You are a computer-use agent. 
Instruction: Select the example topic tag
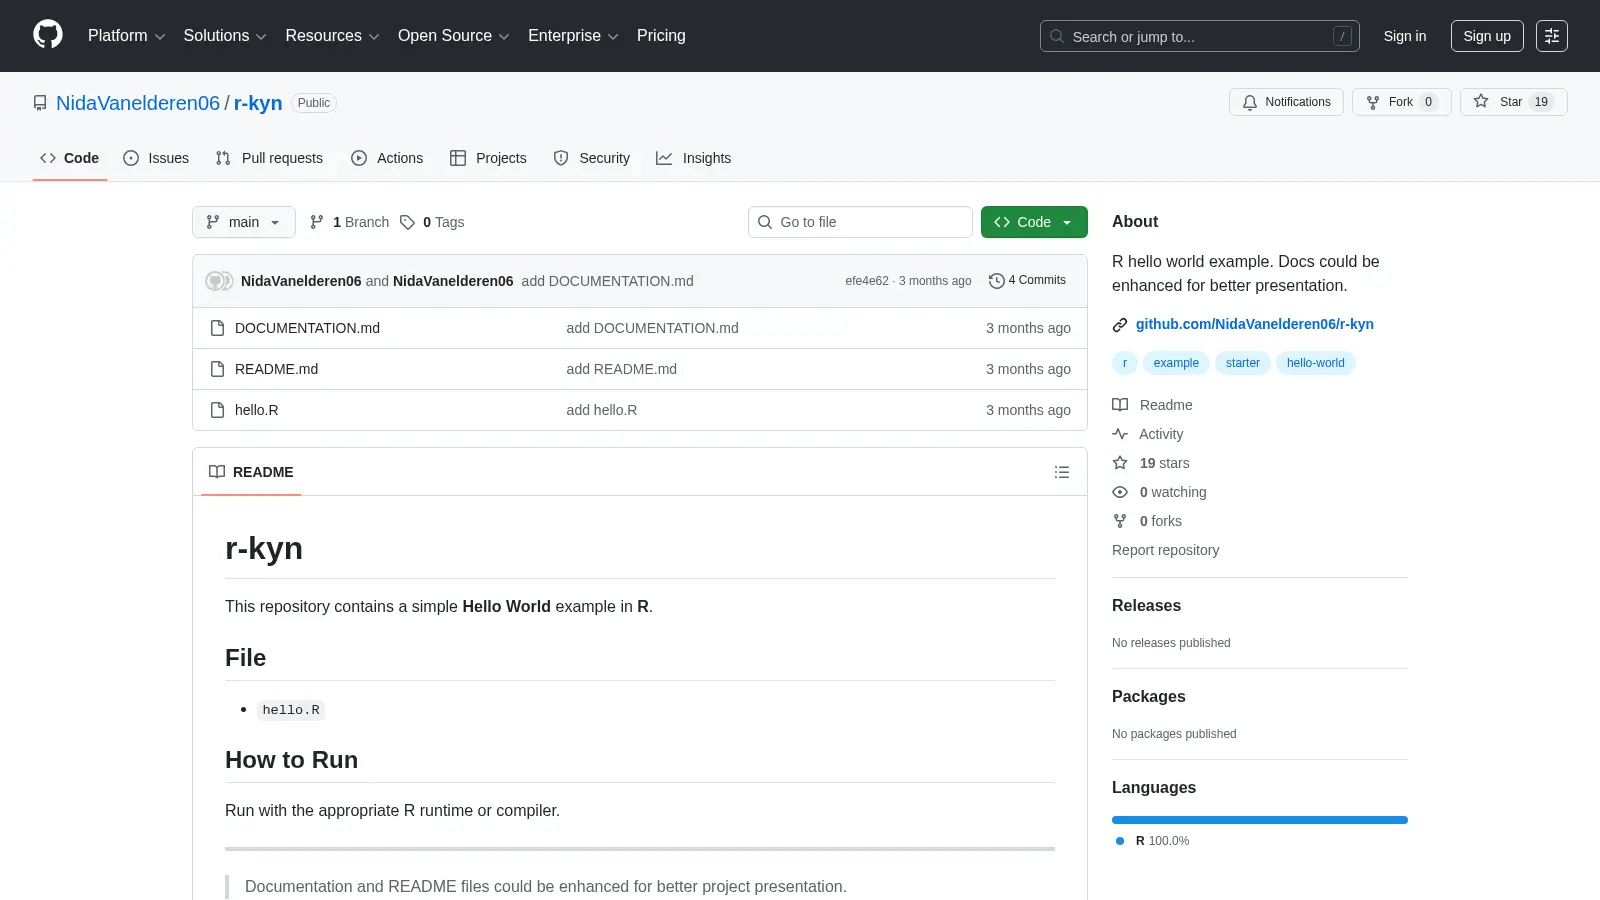1176,363
